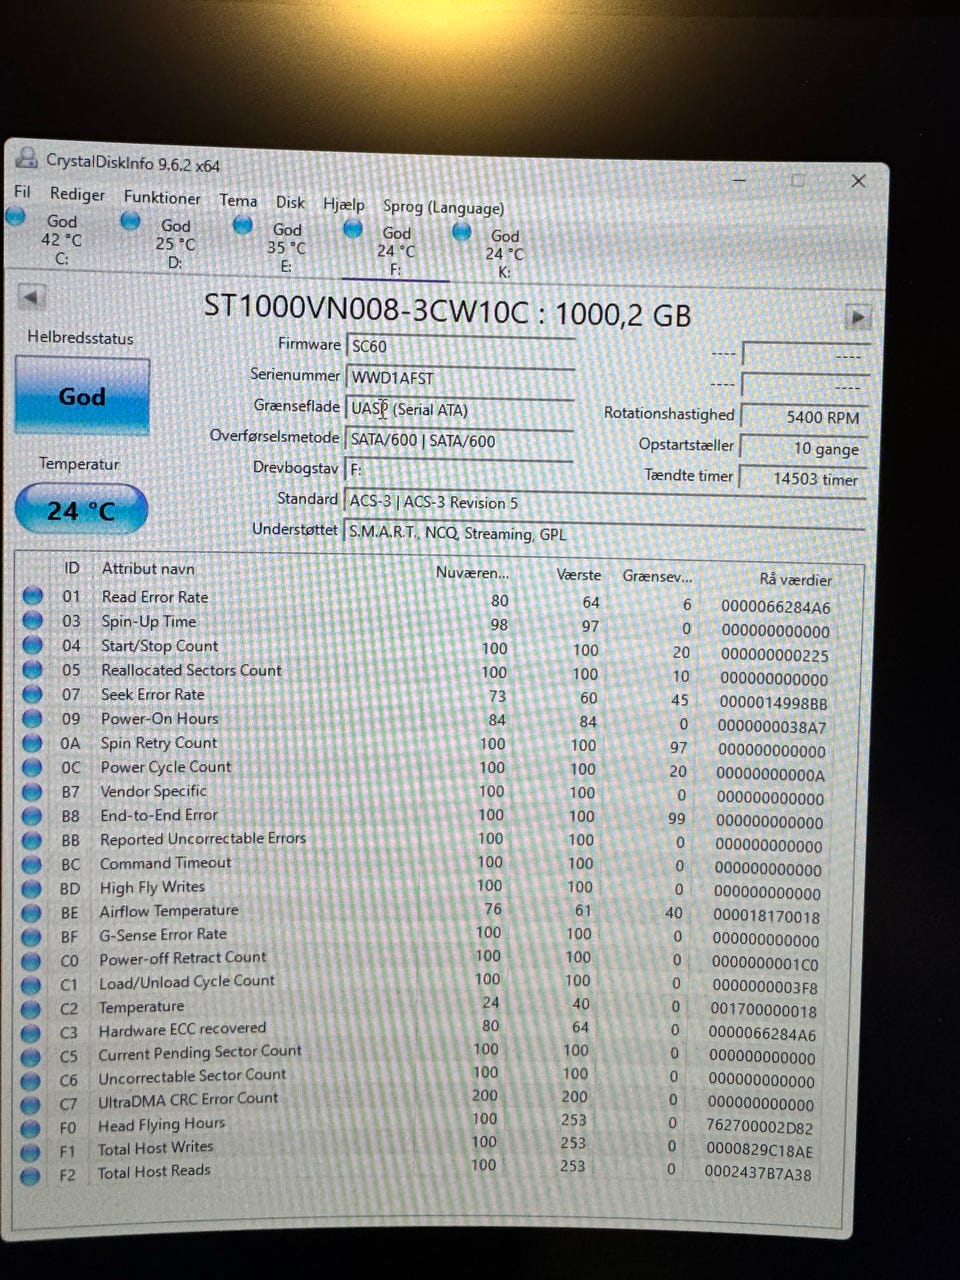Click the 24 °C temperature button
960x1280 pixels.
(x=81, y=510)
